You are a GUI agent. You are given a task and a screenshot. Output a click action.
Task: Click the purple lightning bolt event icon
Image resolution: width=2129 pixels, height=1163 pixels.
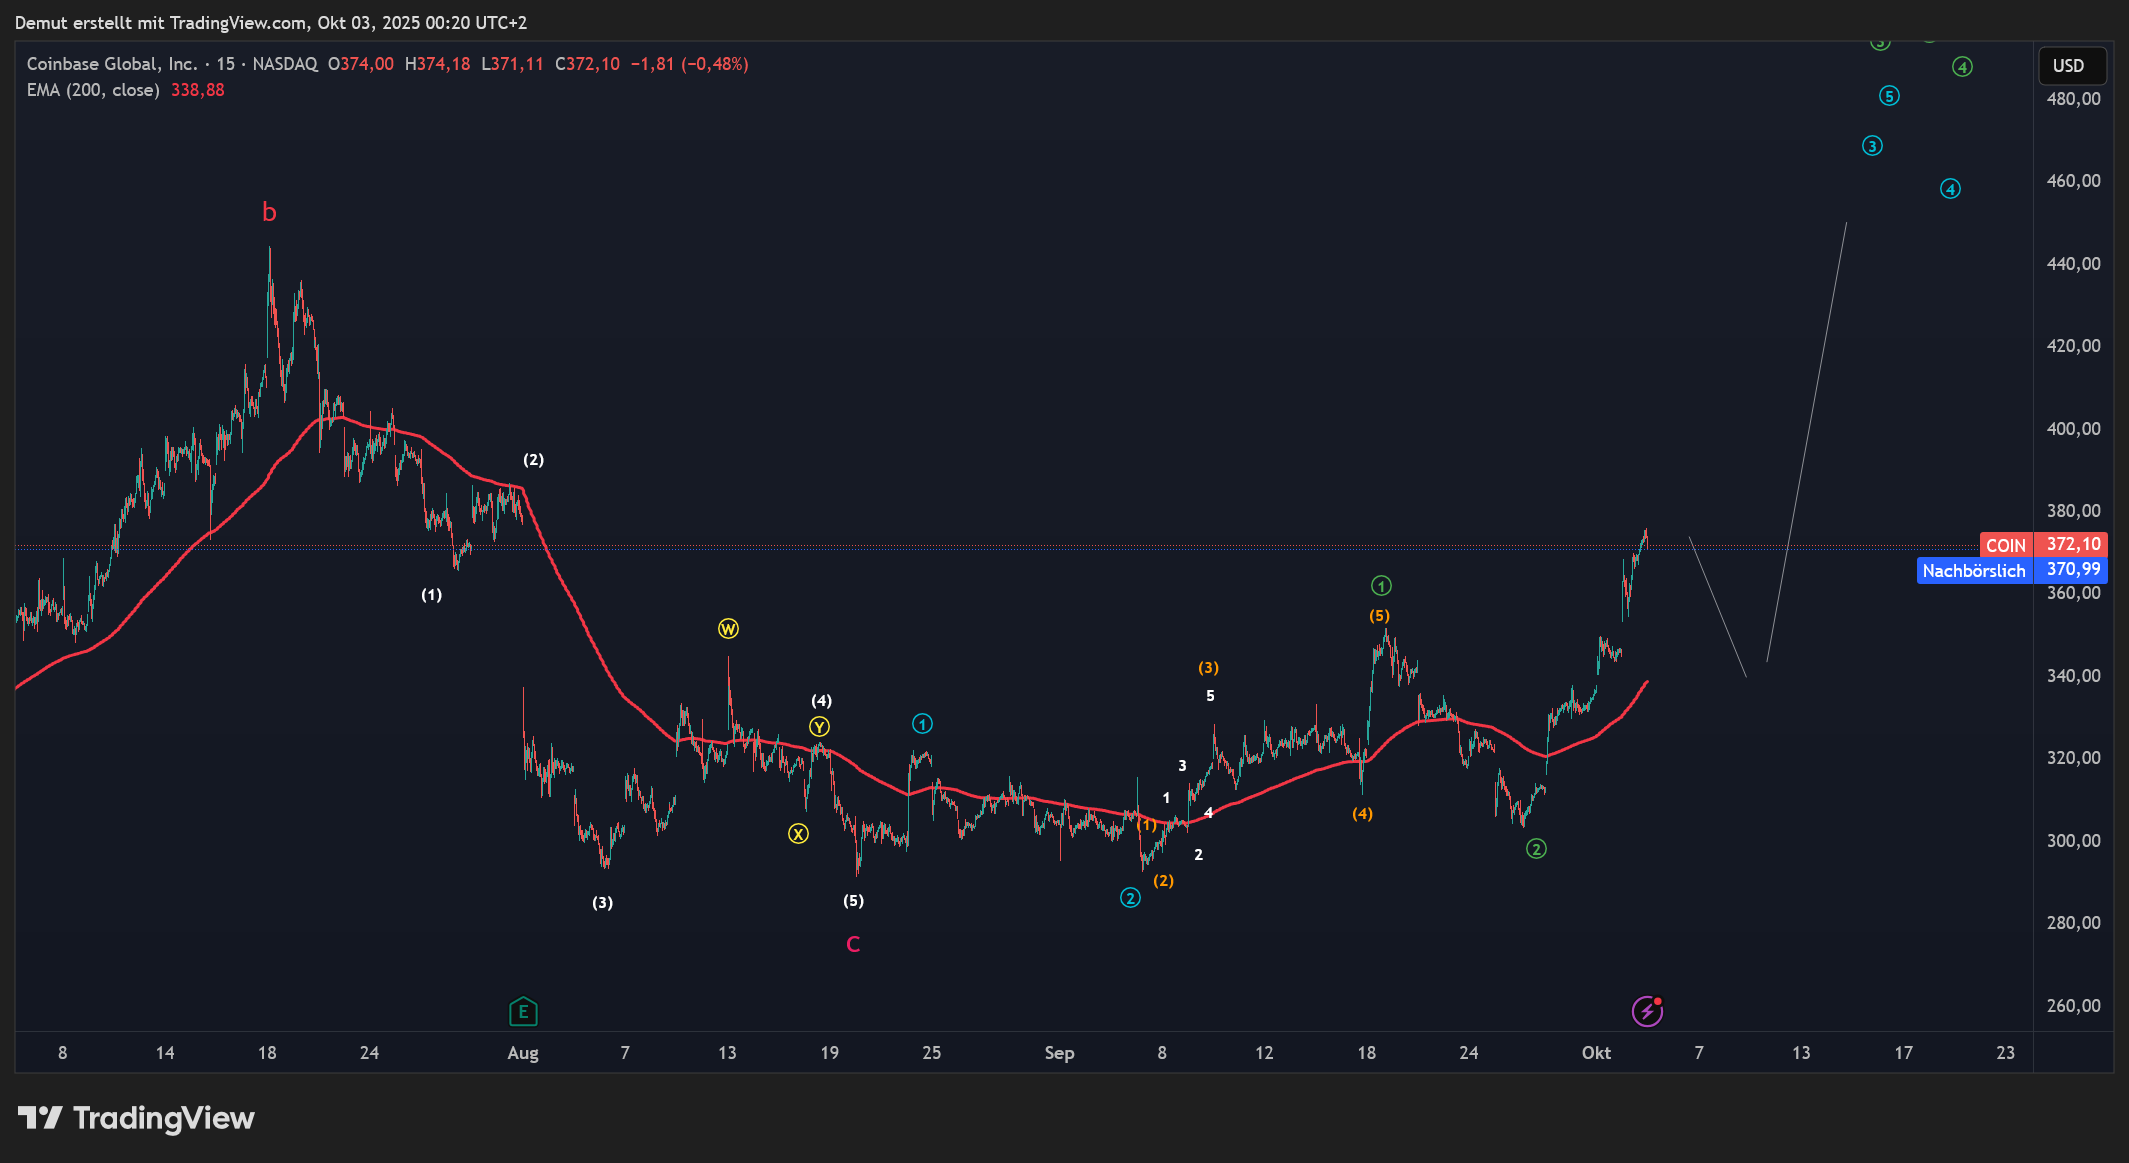[1647, 1011]
